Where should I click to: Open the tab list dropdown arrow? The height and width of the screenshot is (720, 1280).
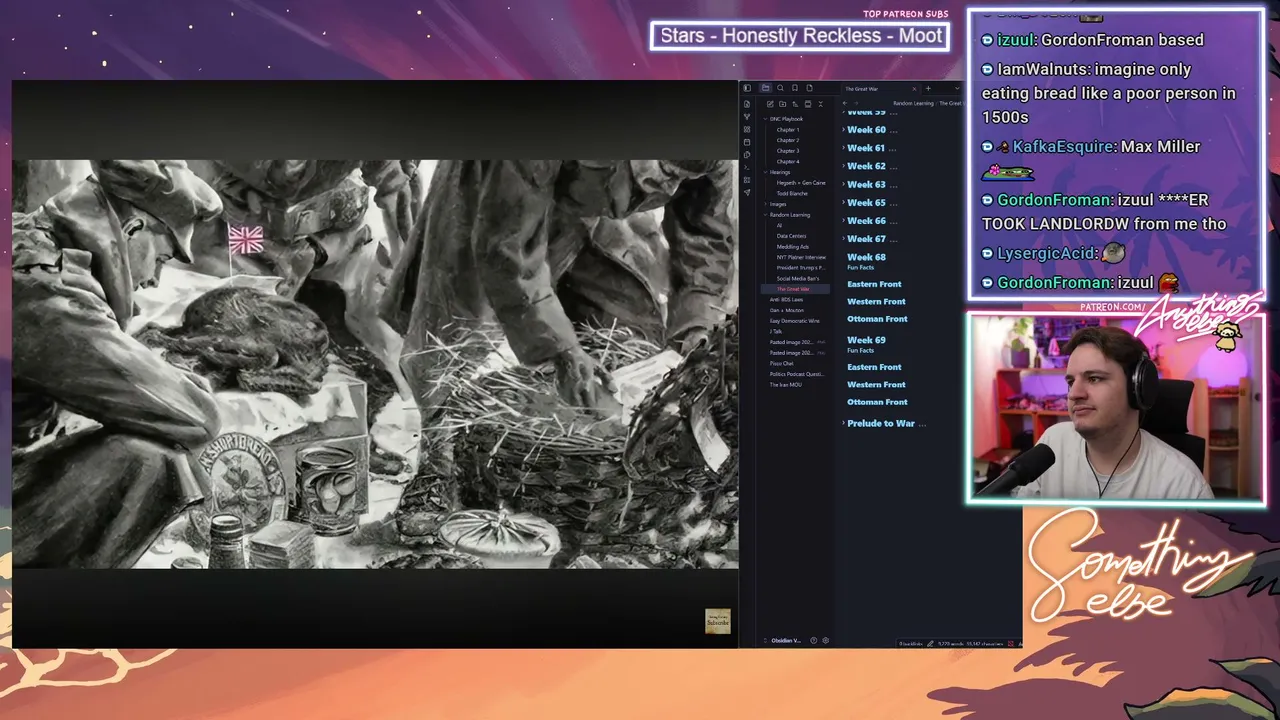(957, 89)
